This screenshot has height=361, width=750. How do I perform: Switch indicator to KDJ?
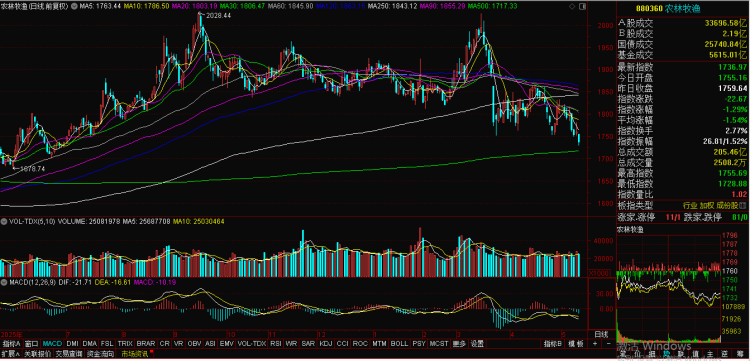325,344
